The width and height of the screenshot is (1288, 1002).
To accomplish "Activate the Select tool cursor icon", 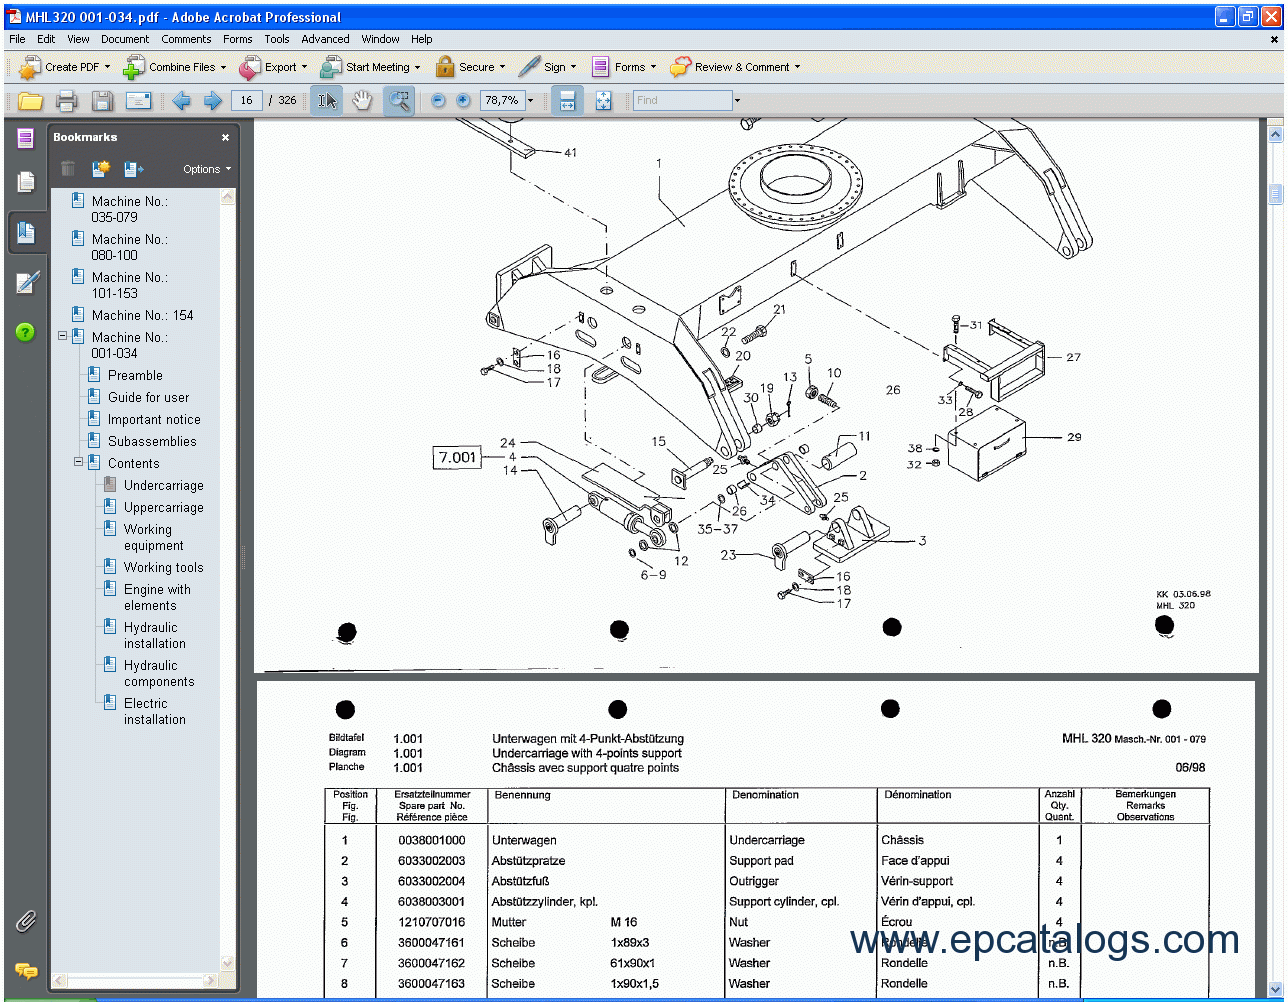I will click(x=327, y=100).
